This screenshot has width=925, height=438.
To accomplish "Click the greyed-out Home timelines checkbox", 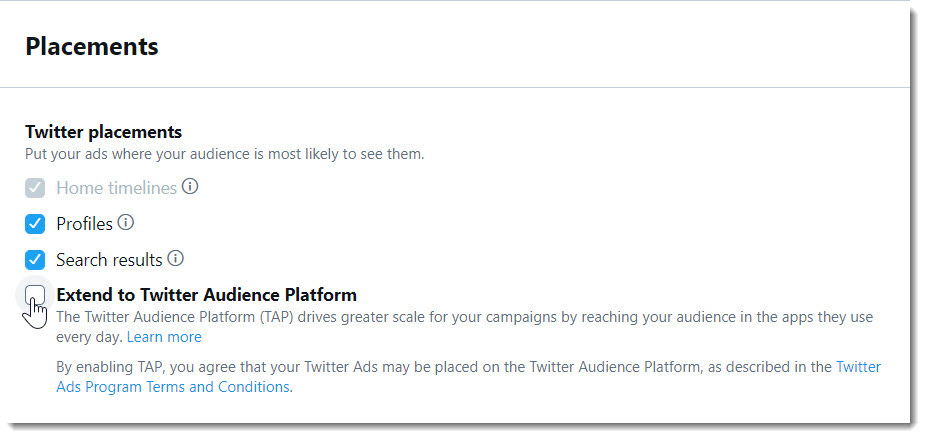I will click(x=35, y=188).
